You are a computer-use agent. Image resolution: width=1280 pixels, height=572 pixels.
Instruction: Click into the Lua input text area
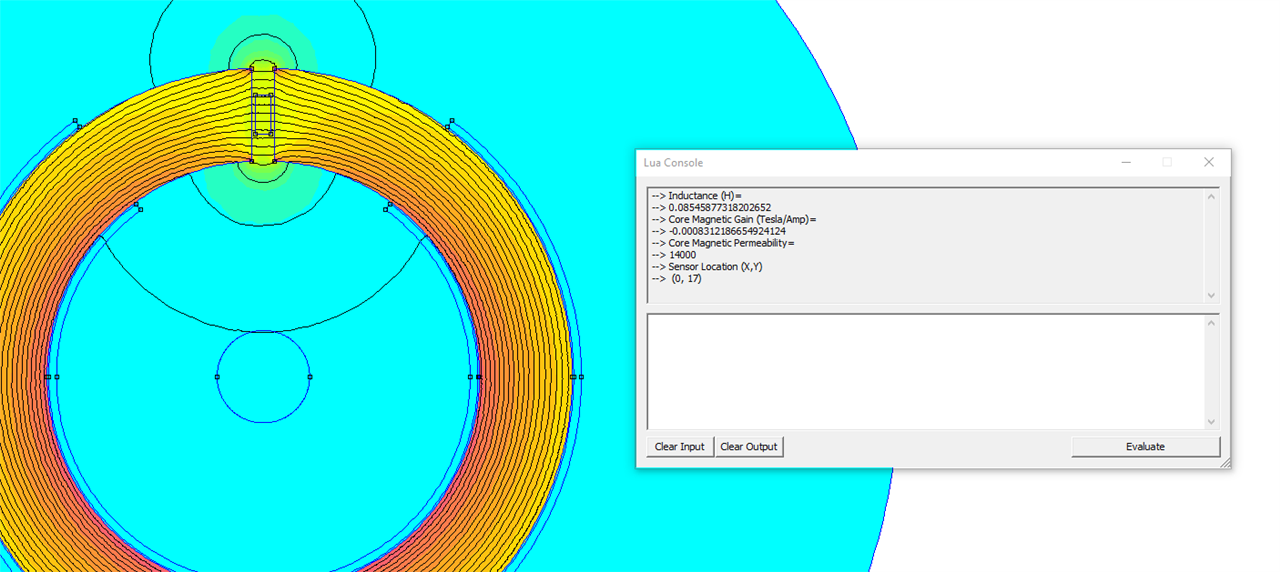pyautogui.click(x=926, y=371)
